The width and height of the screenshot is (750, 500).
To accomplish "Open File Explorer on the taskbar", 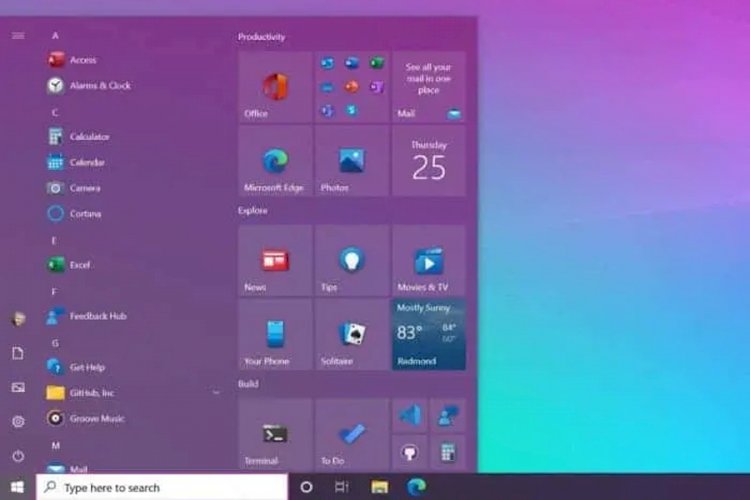I will 379,487.
